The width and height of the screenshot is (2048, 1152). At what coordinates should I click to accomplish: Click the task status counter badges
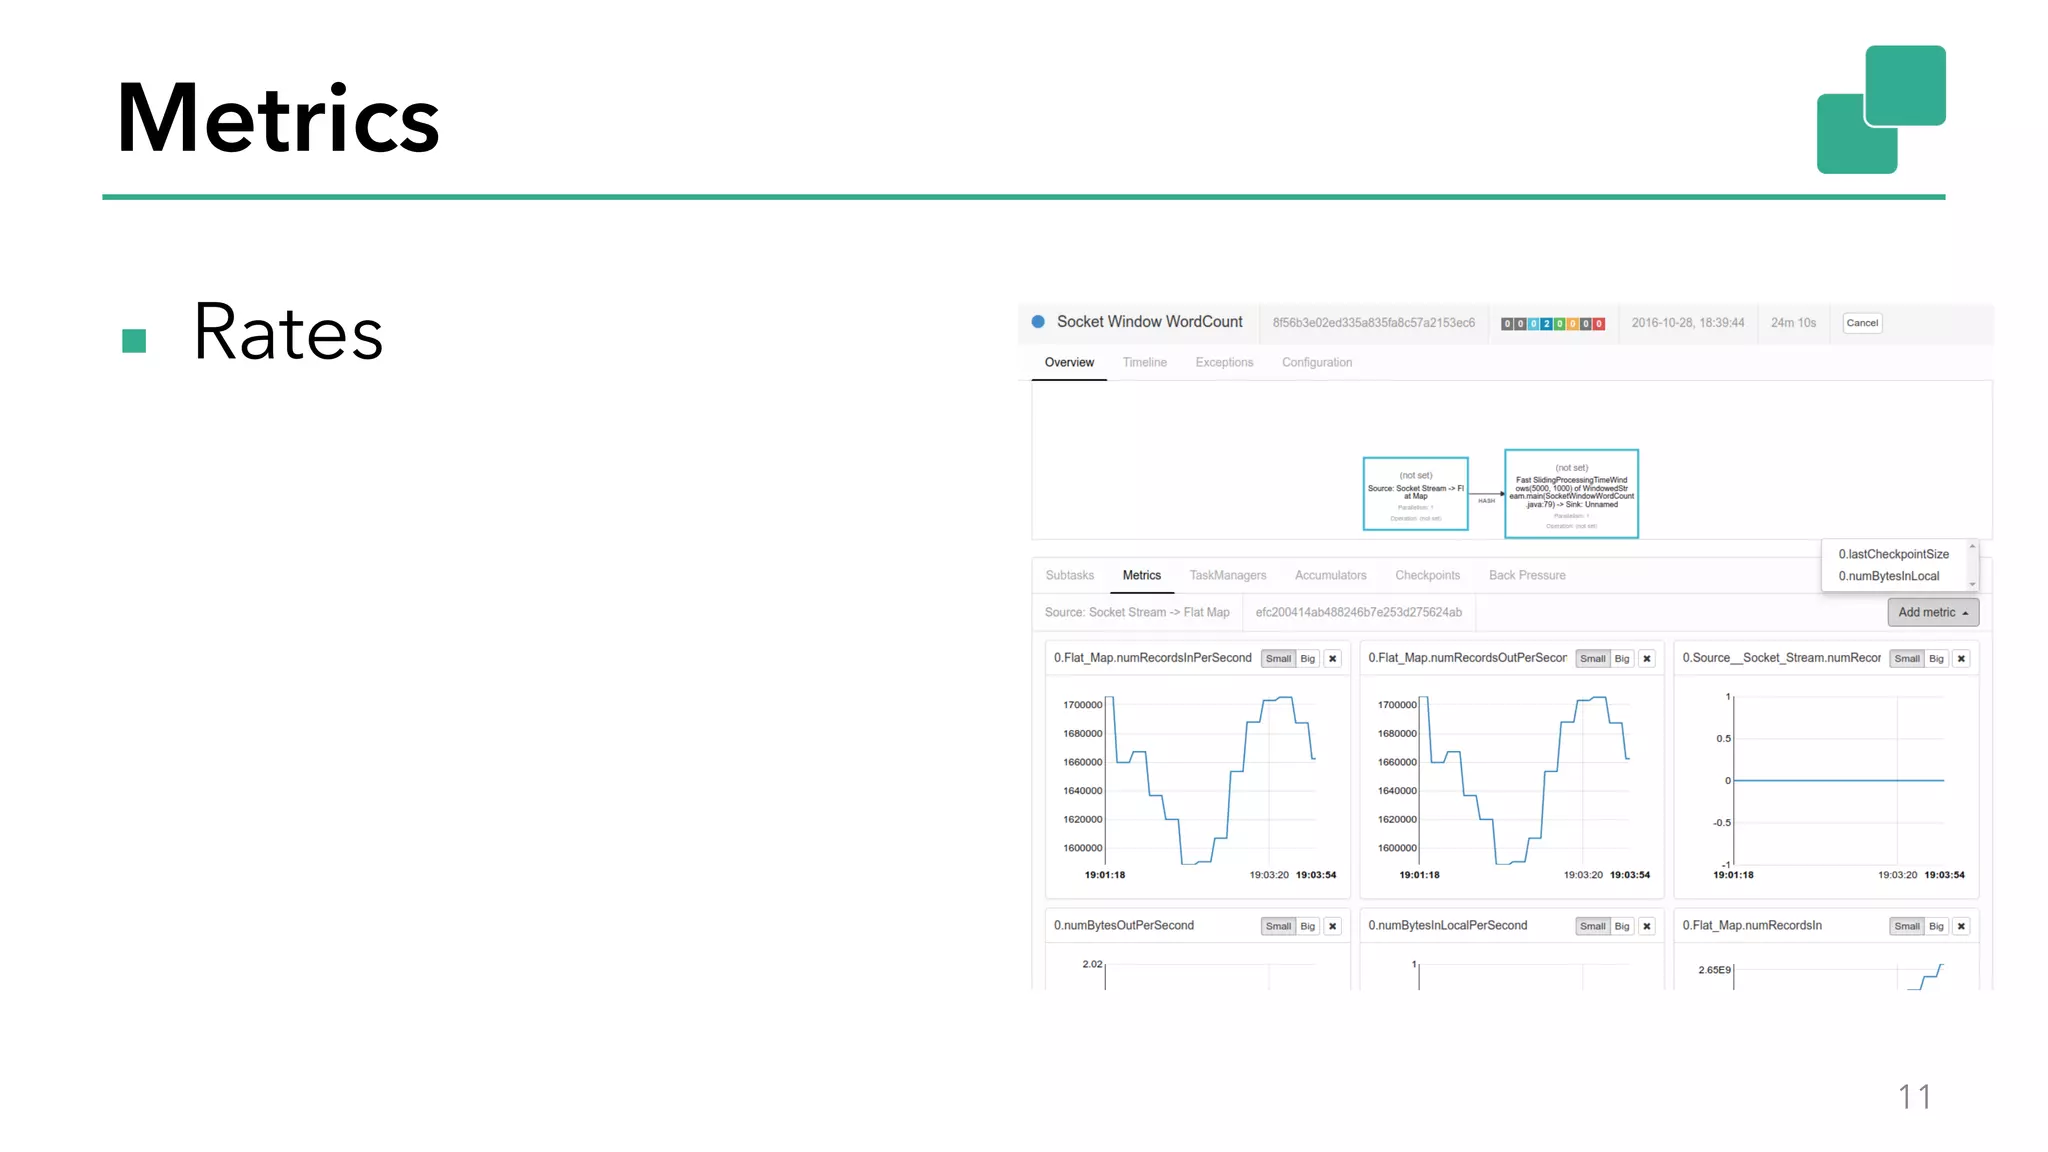point(1552,324)
